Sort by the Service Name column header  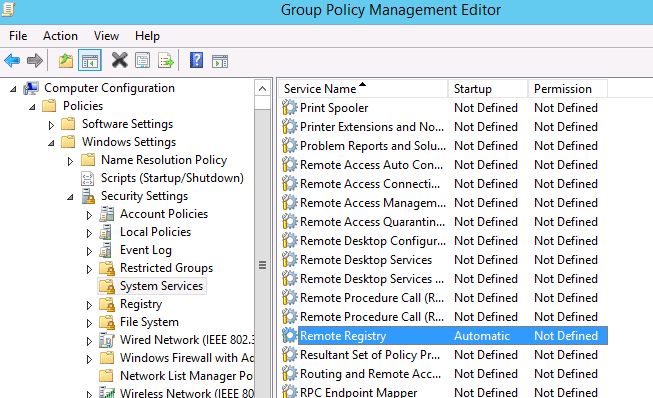click(x=363, y=89)
